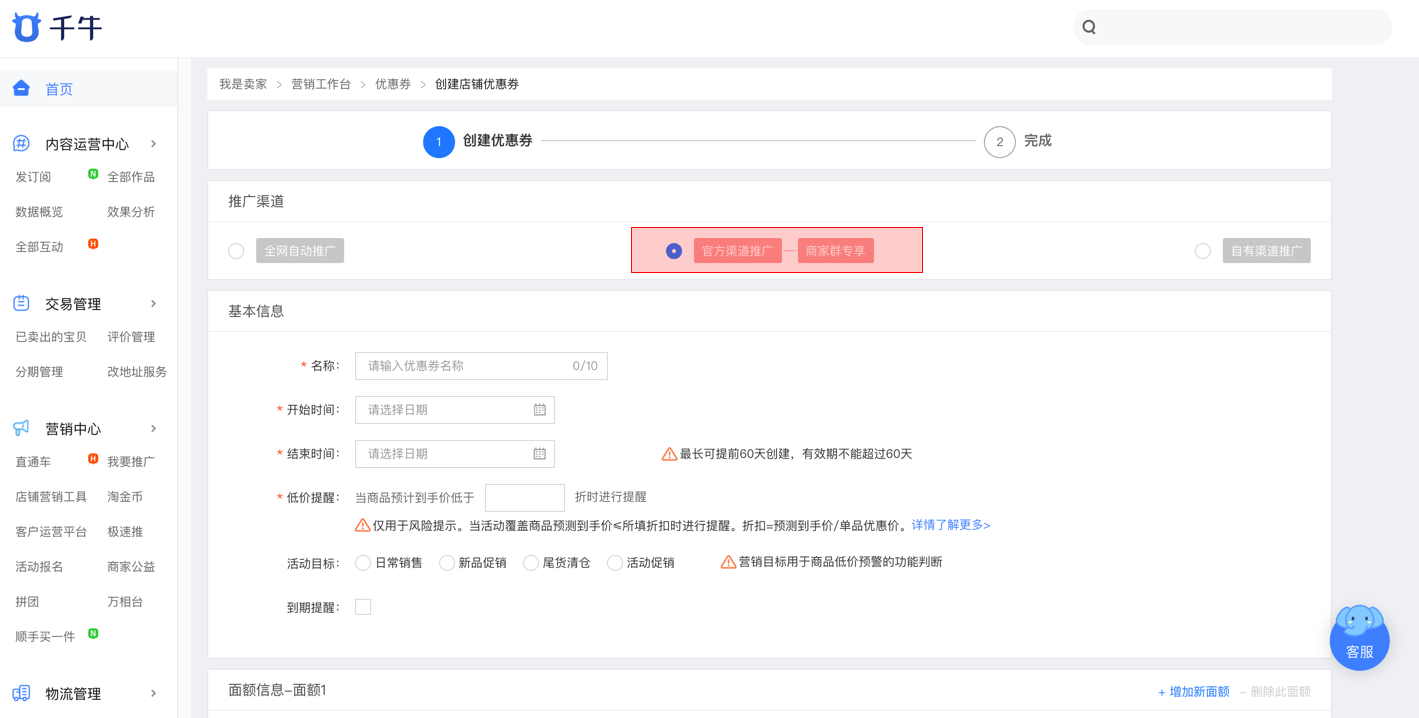Expand 营销中心 chevron
The image size is (1419, 718).
click(154, 429)
